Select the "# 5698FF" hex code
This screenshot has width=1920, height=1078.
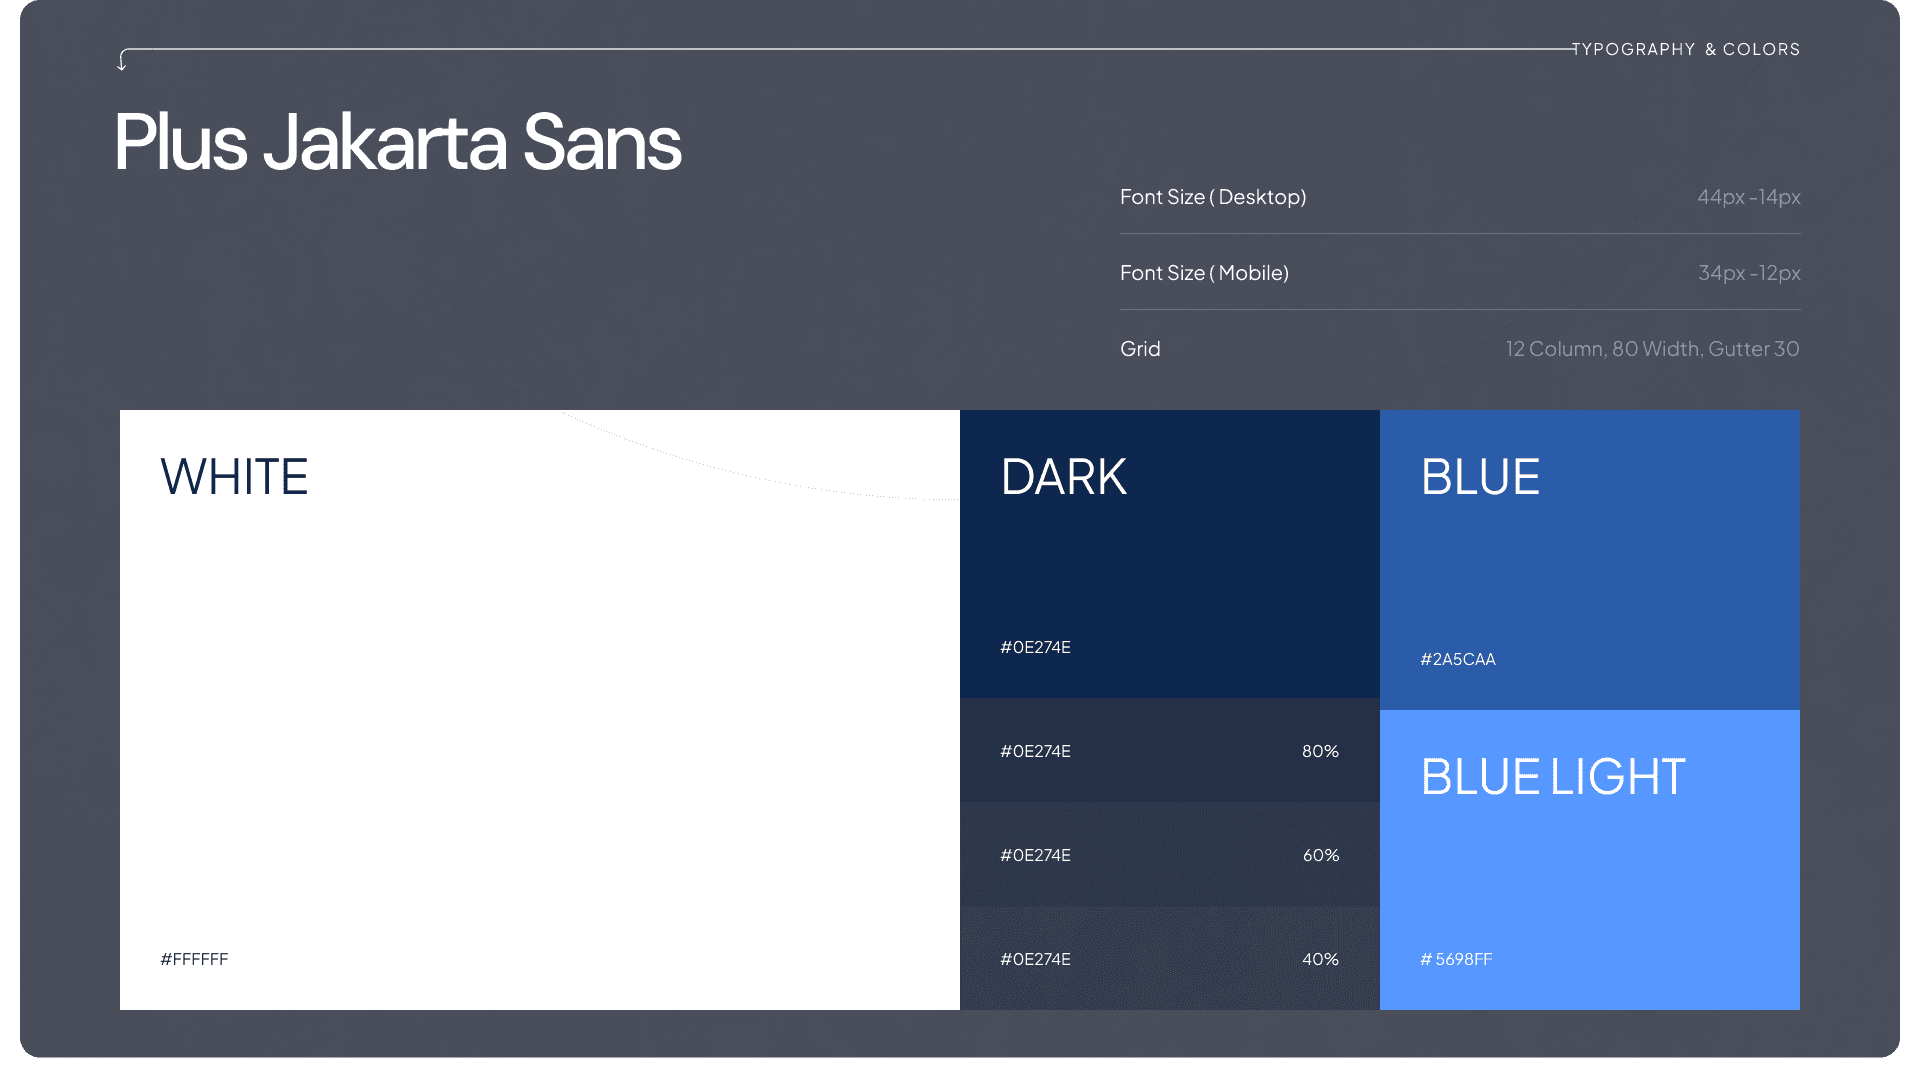point(1456,959)
